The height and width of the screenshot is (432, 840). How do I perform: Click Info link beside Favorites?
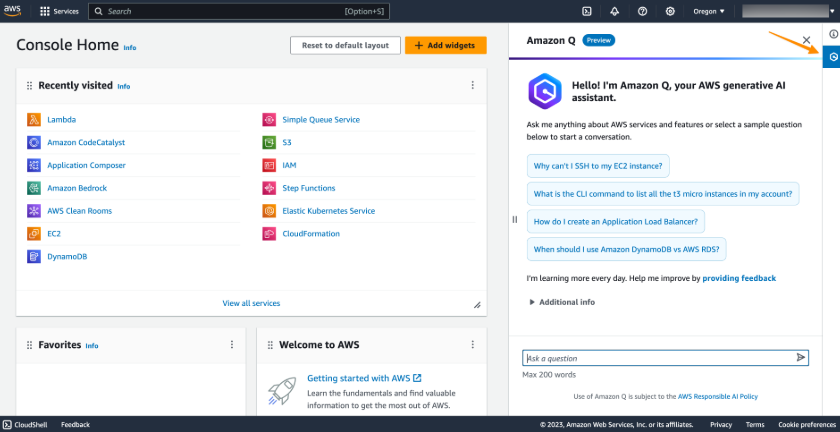tap(92, 346)
